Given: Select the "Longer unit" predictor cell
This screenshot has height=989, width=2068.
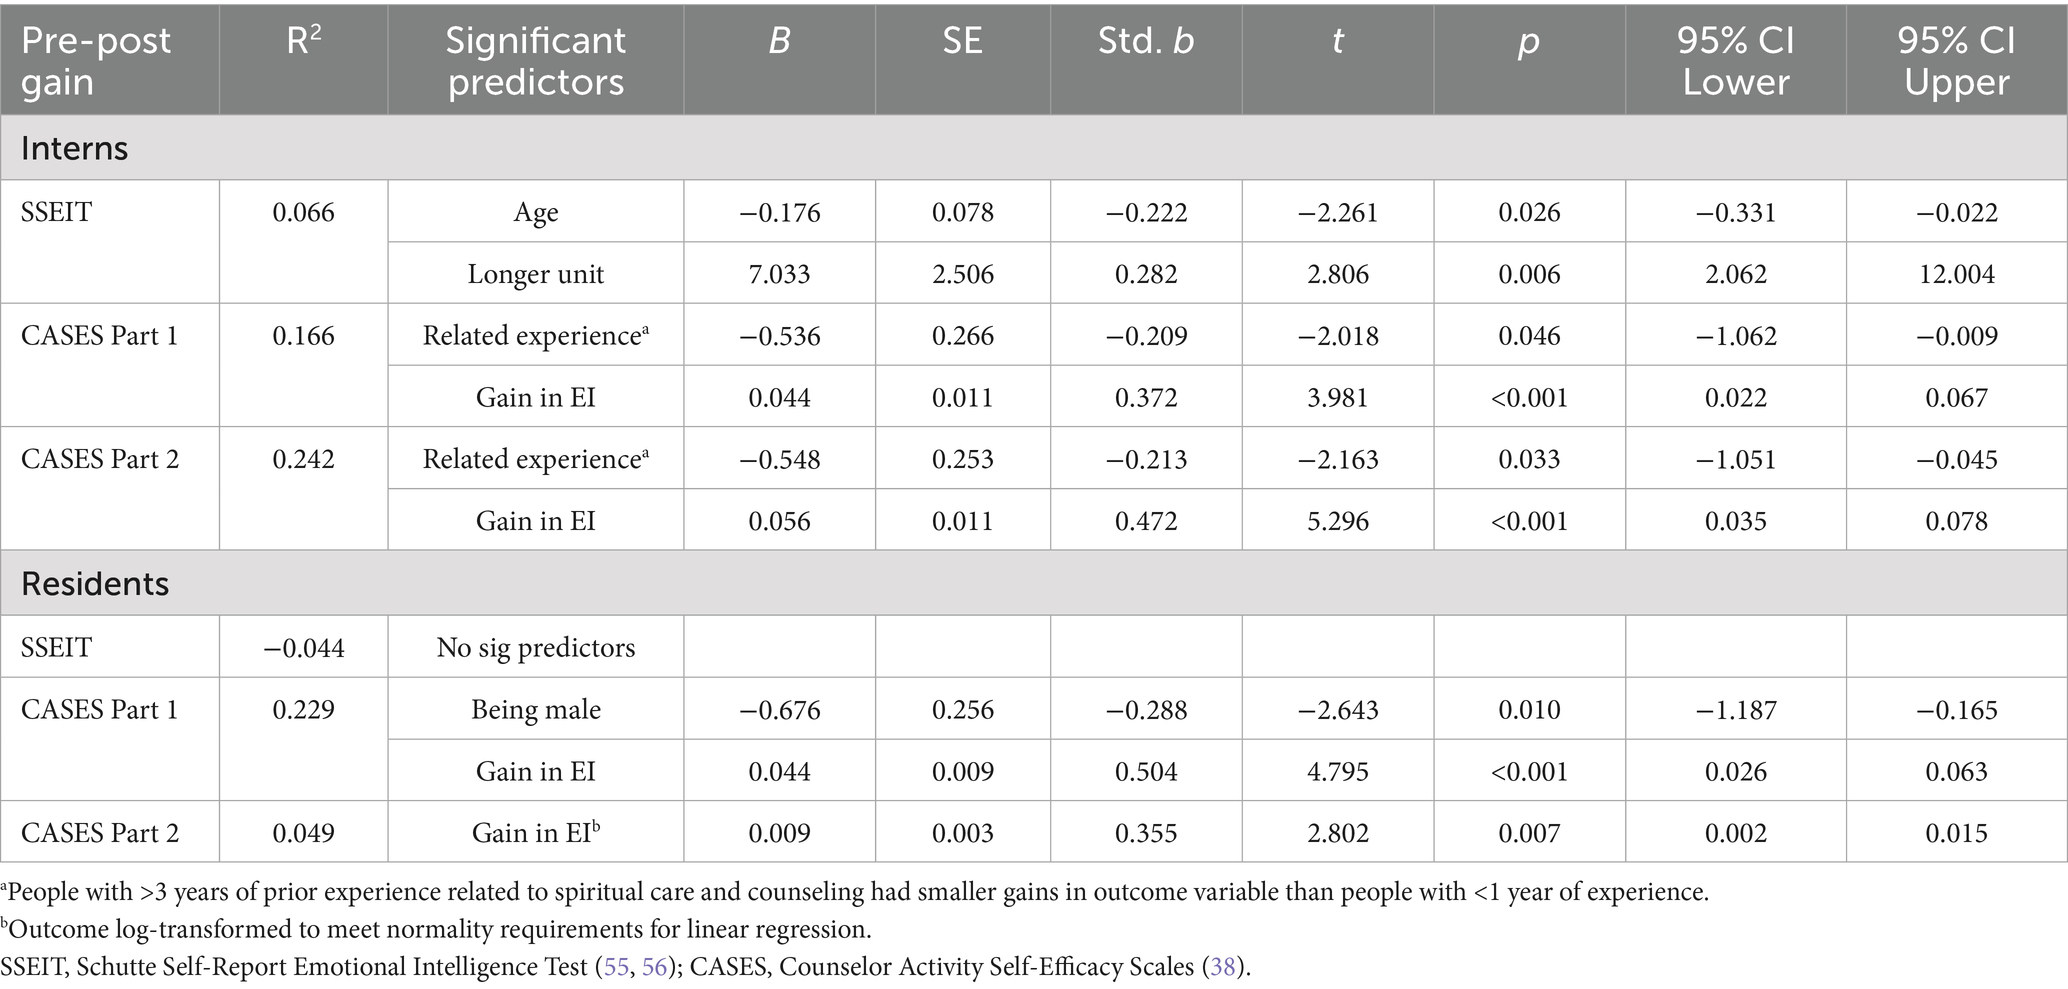Looking at the screenshot, I should coord(535,275).
